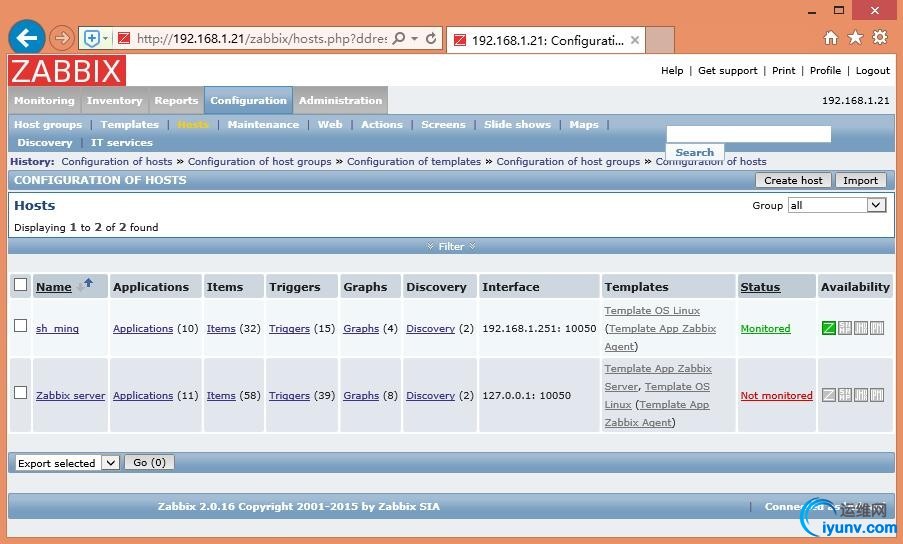Open the Actions submenu

click(382, 124)
